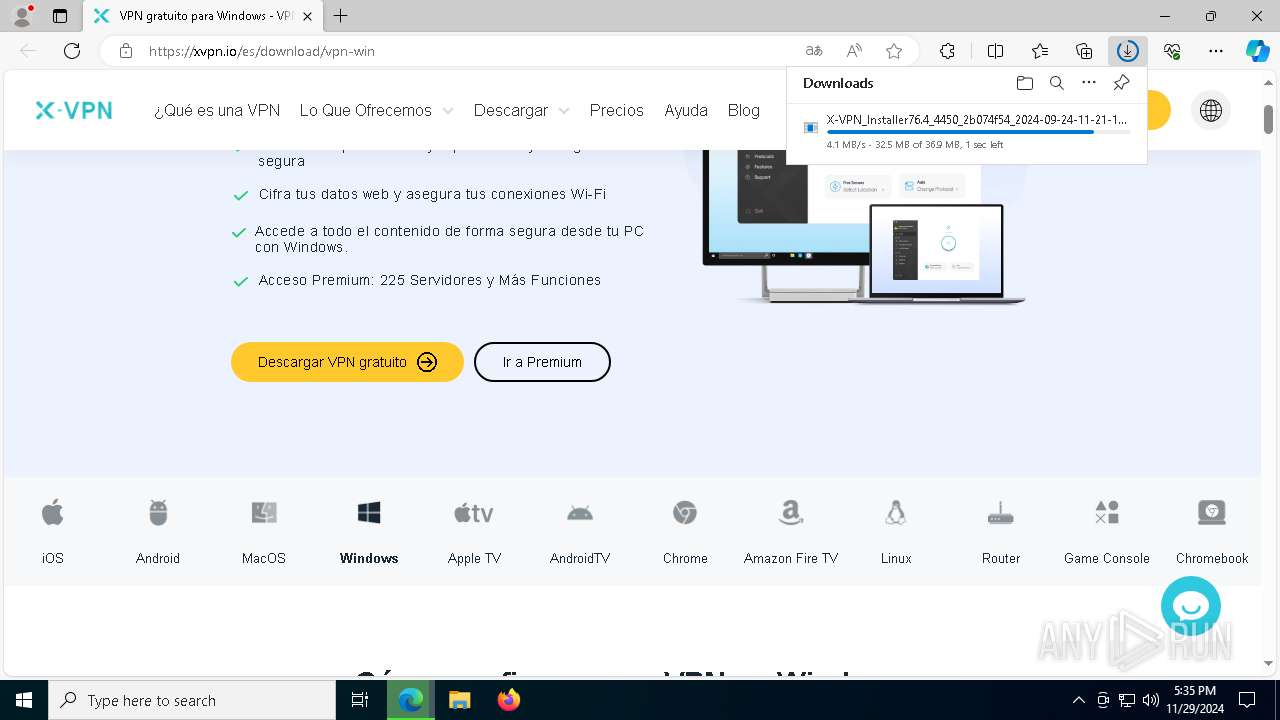Select the Android platform icon

(x=158, y=514)
